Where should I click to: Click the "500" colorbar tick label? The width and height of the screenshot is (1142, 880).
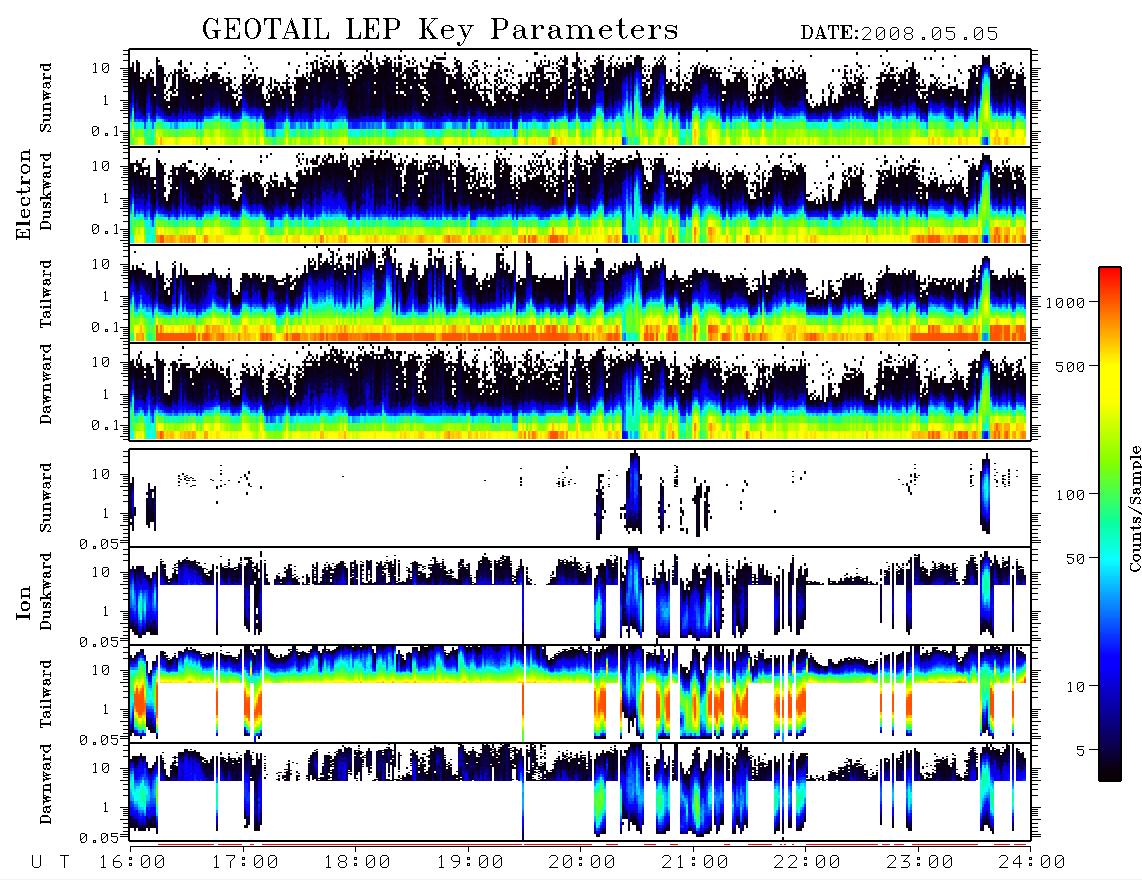coord(1070,366)
